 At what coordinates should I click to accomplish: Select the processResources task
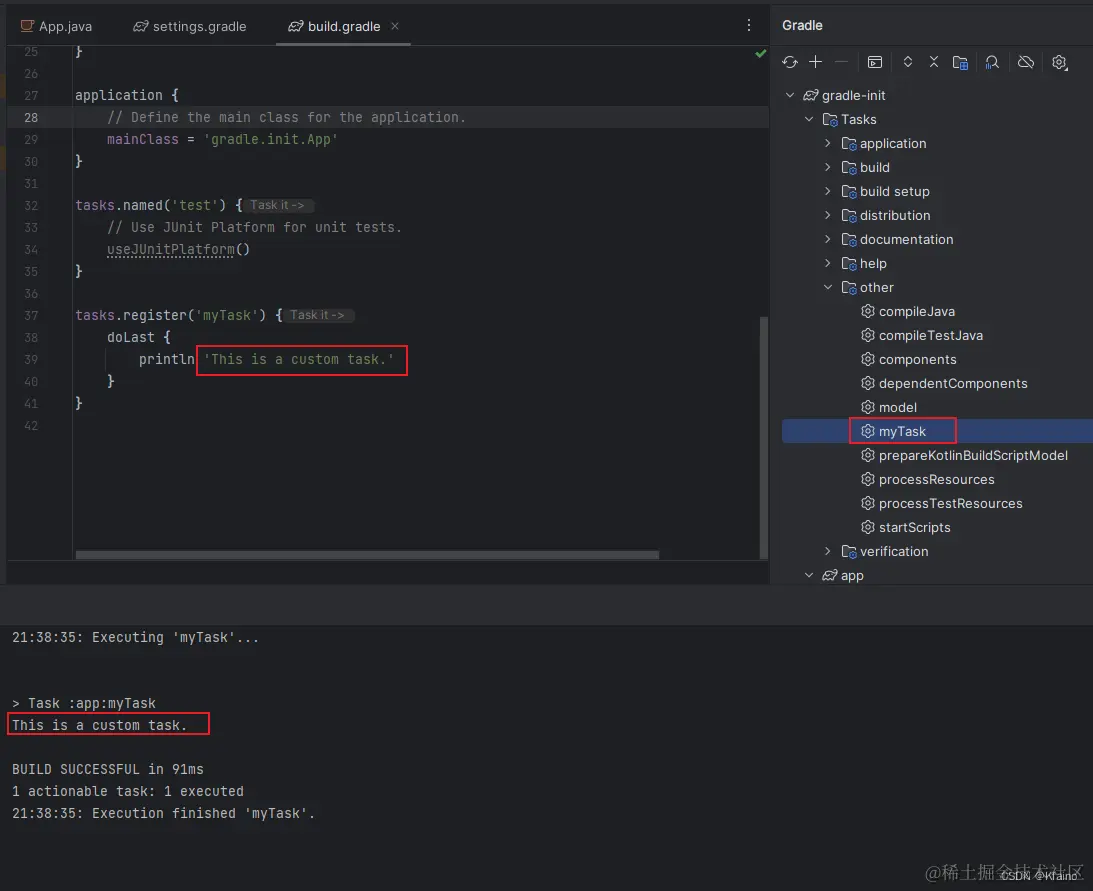point(936,480)
